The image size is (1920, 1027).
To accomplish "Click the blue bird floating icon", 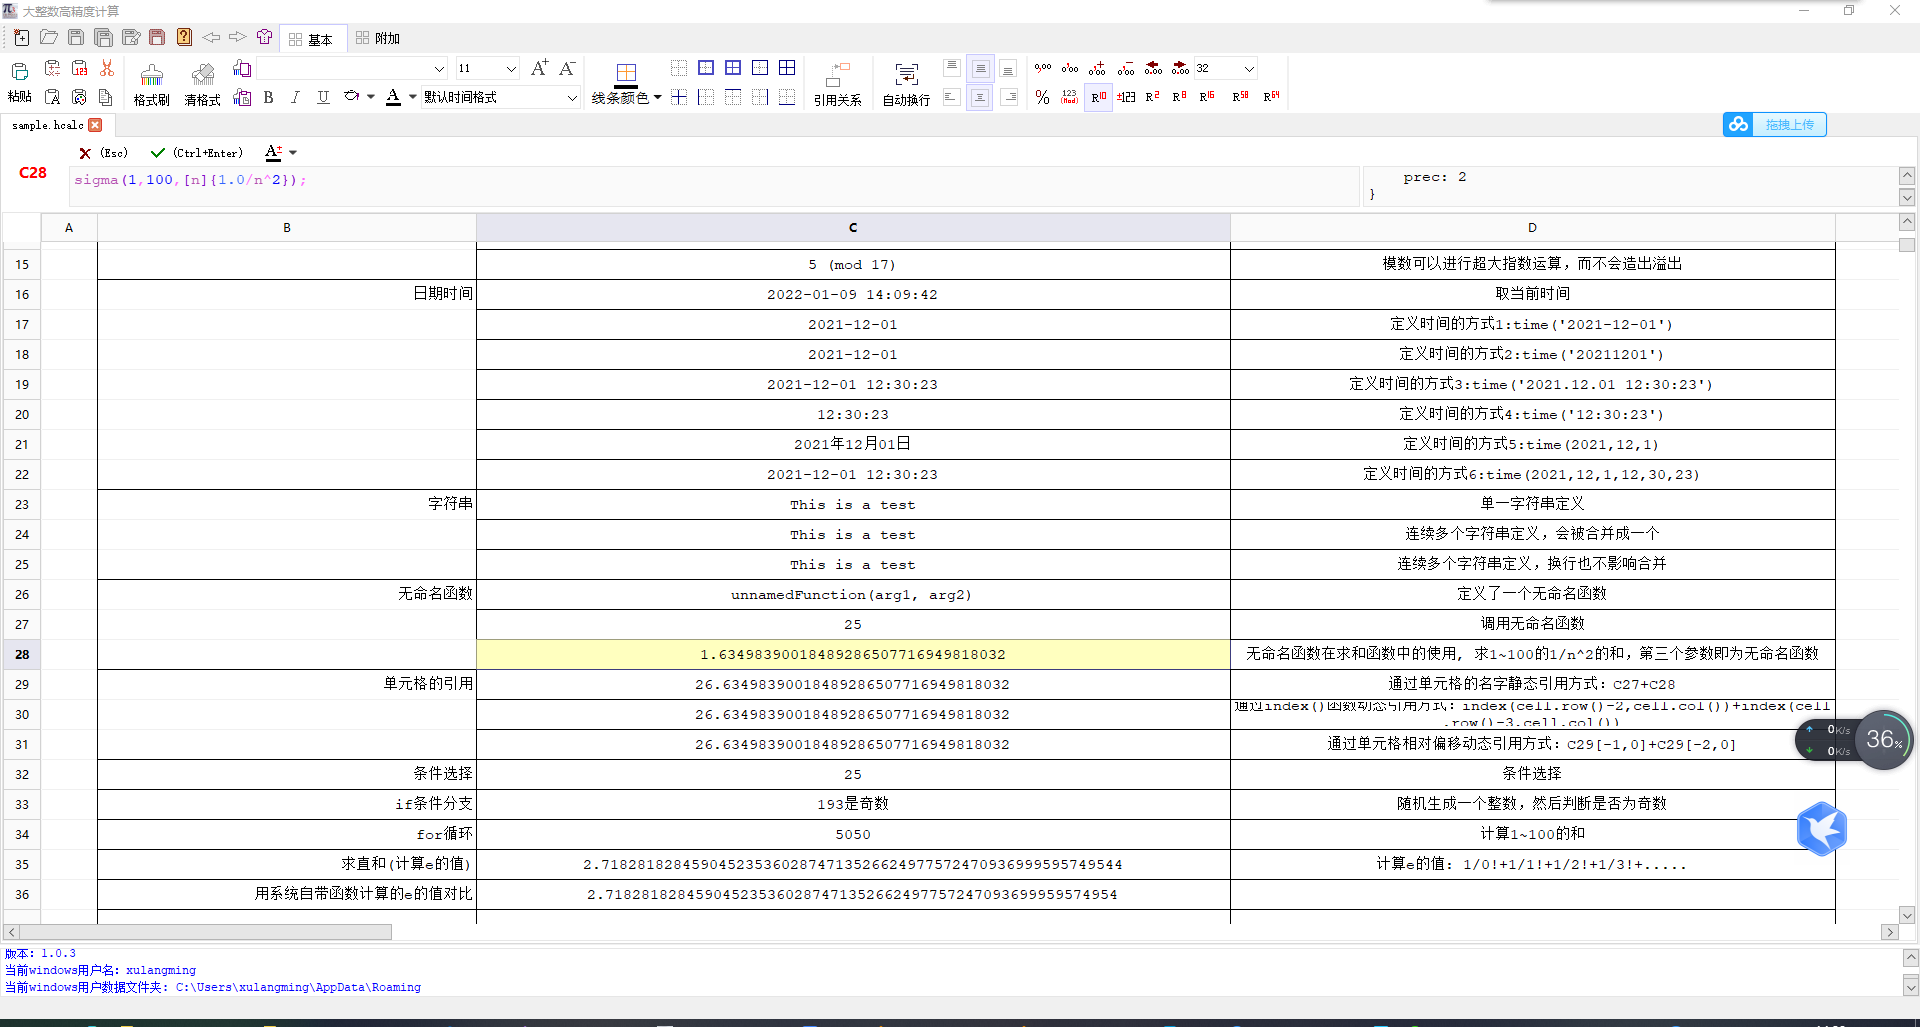I will click(x=1821, y=829).
